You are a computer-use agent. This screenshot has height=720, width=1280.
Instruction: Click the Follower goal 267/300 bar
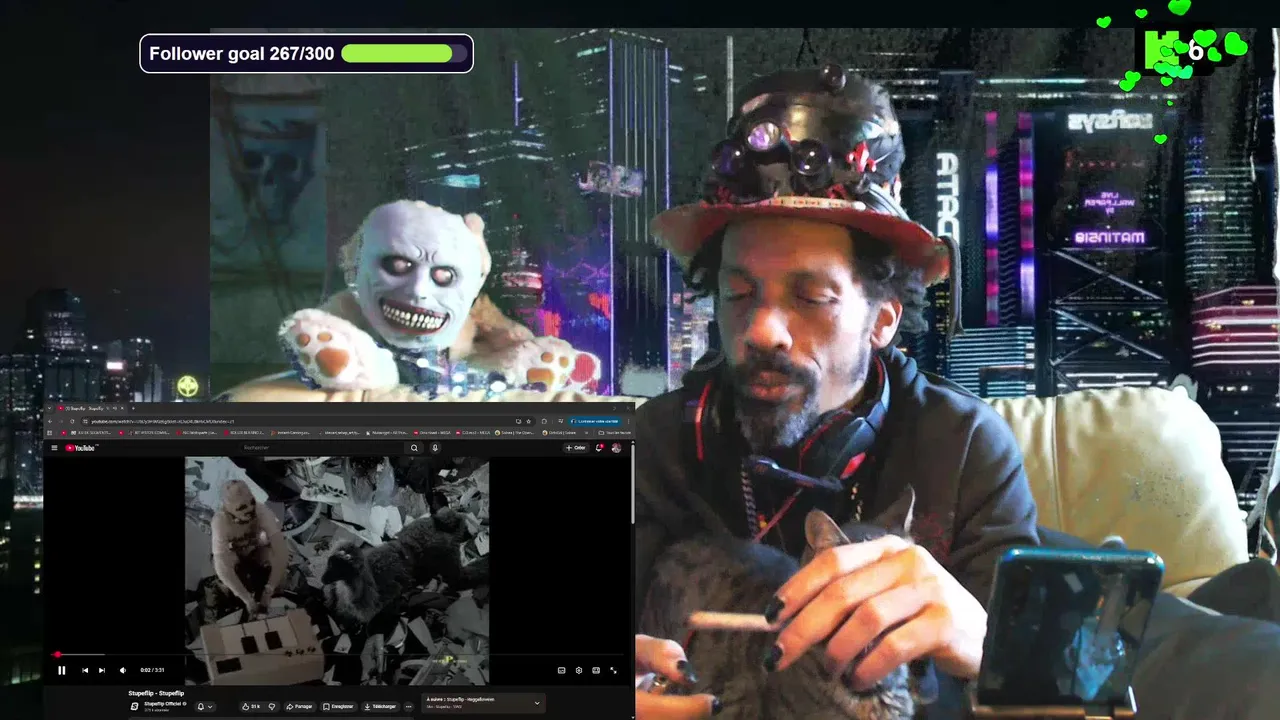pyautogui.click(x=306, y=54)
